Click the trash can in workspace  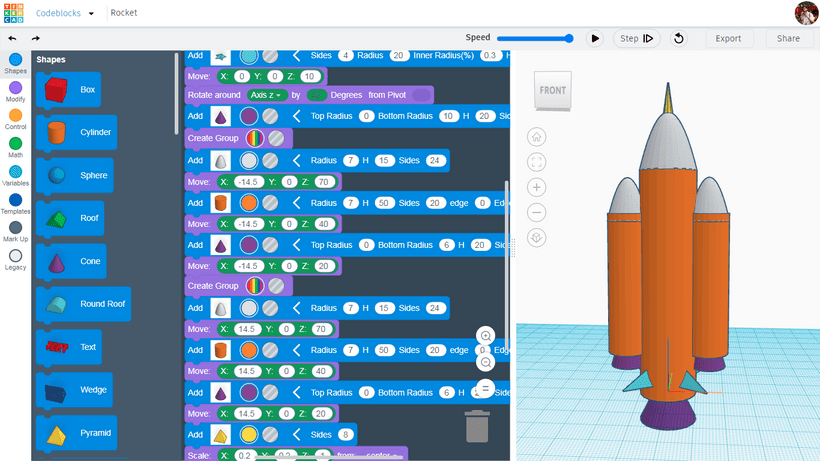[477, 426]
